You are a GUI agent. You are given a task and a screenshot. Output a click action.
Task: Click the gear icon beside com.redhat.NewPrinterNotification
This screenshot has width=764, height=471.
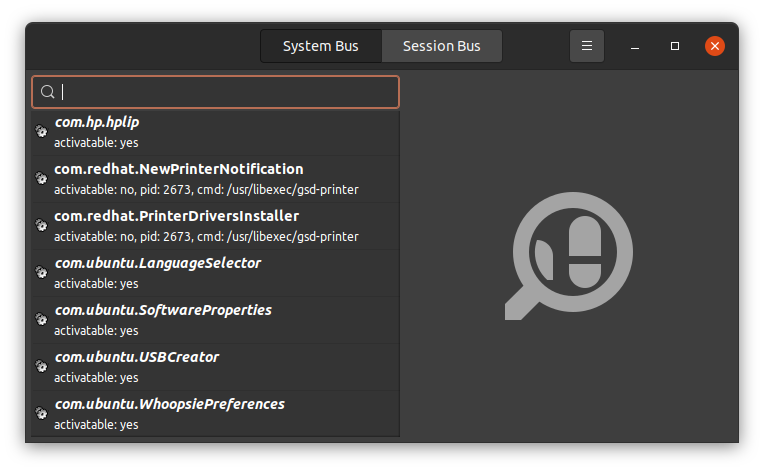[x=41, y=178]
